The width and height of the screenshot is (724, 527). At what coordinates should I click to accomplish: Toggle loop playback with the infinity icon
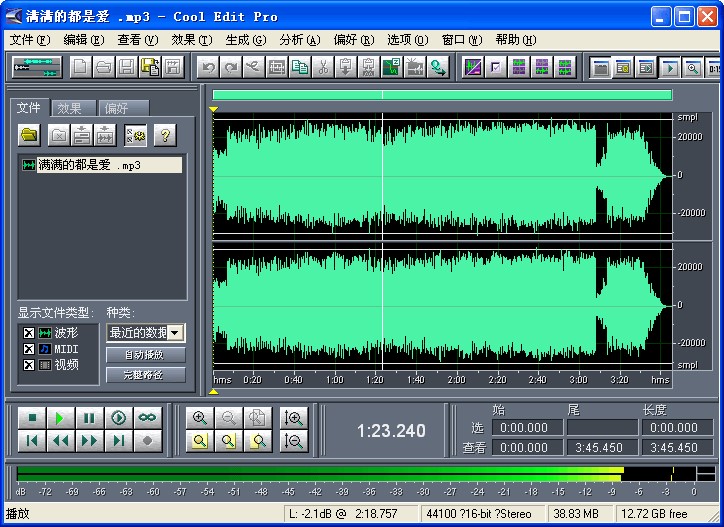[147, 418]
